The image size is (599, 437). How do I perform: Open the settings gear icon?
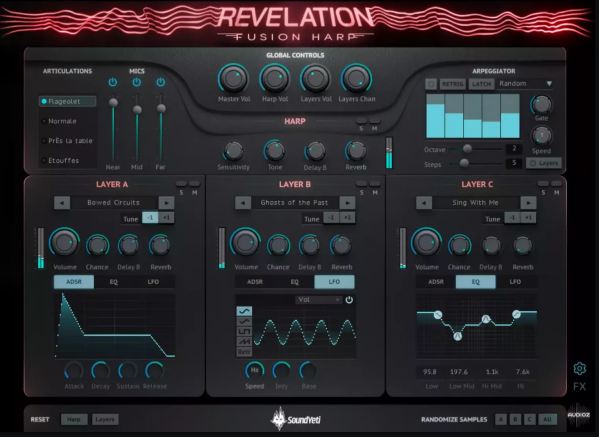coord(580,369)
